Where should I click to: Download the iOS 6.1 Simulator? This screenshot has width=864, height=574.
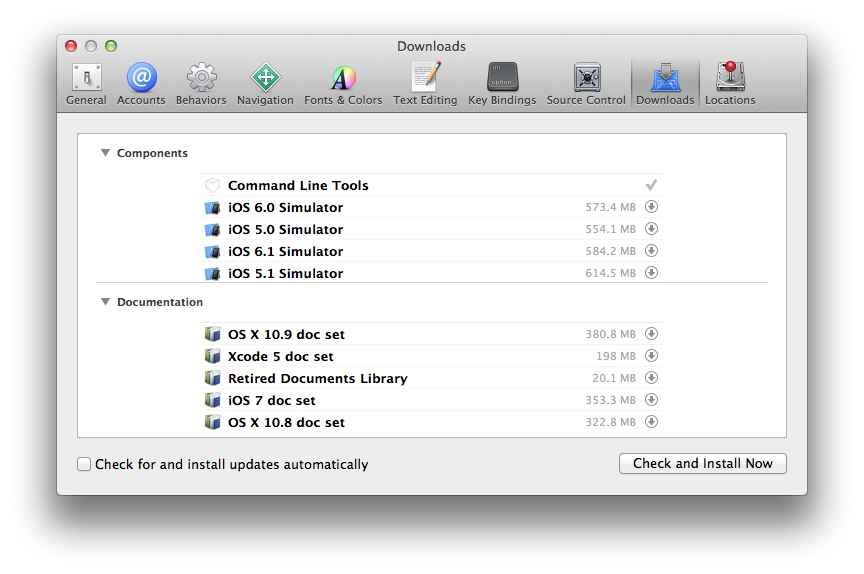point(651,251)
